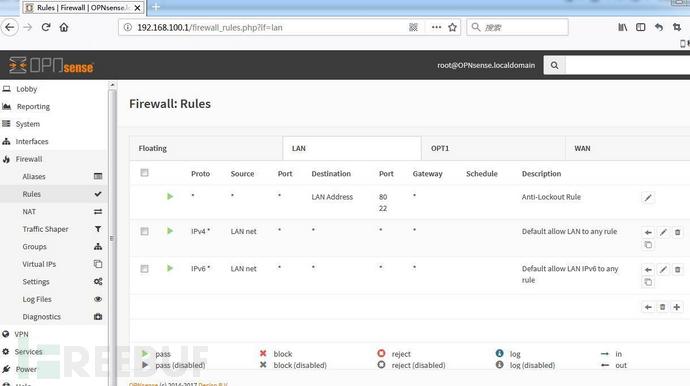This screenshot has height=386, width=690.
Task: Toggle the browser sidebar icon
Action: tap(641, 27)
